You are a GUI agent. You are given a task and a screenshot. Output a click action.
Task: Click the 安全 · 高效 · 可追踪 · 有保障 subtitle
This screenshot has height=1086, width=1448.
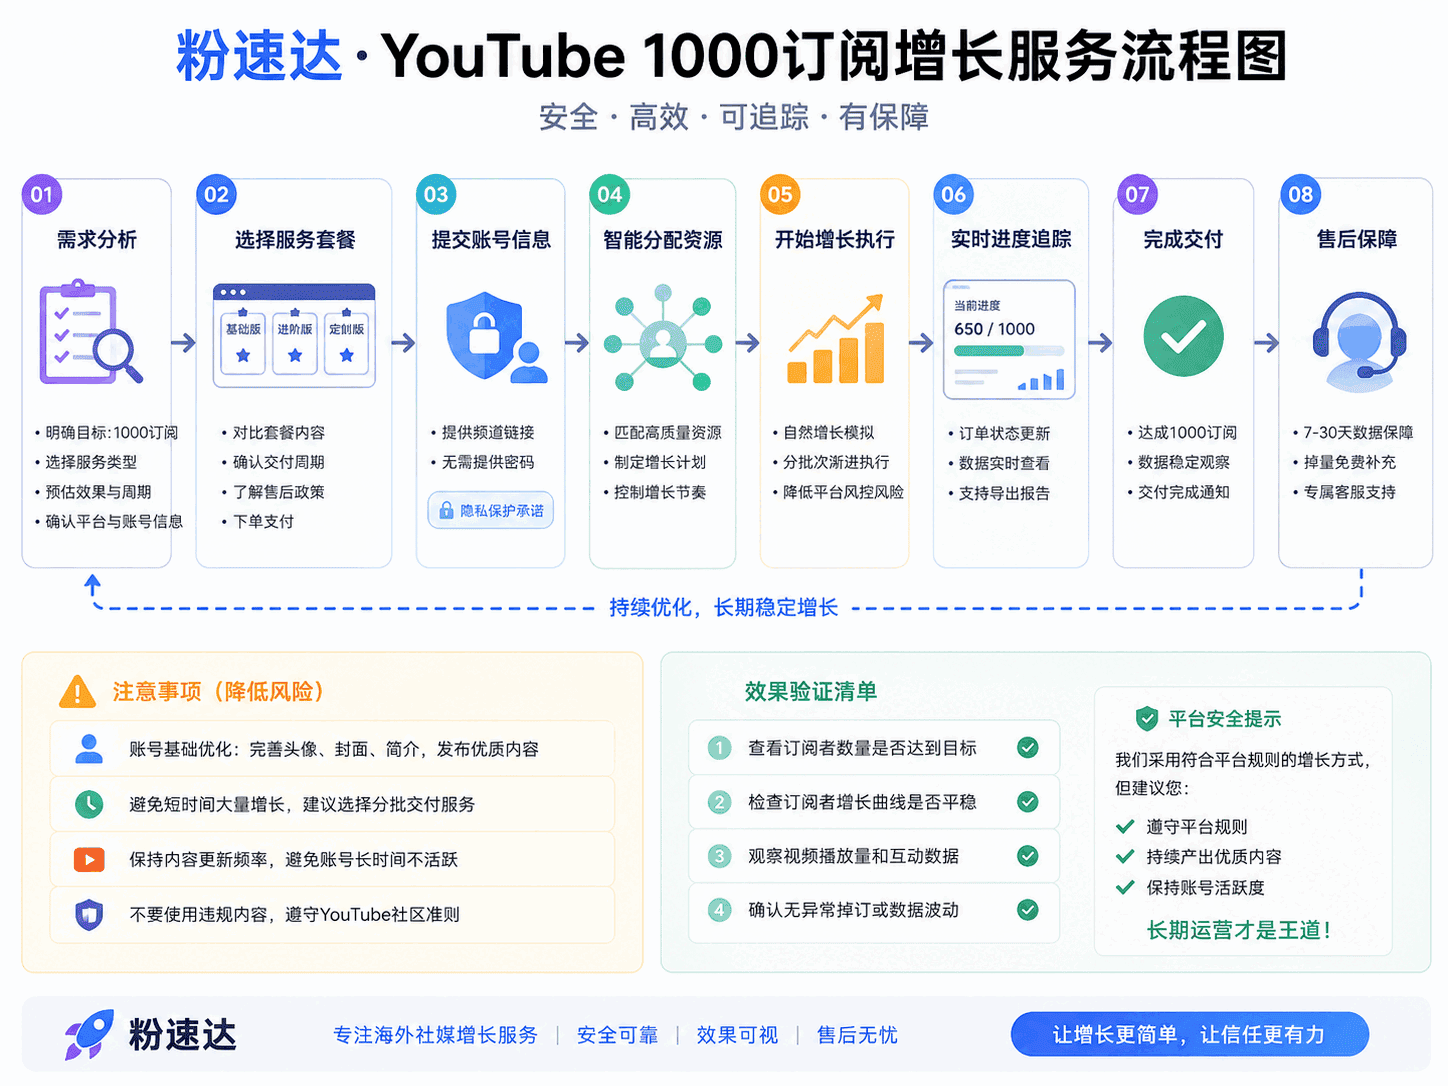click(734, 117)
